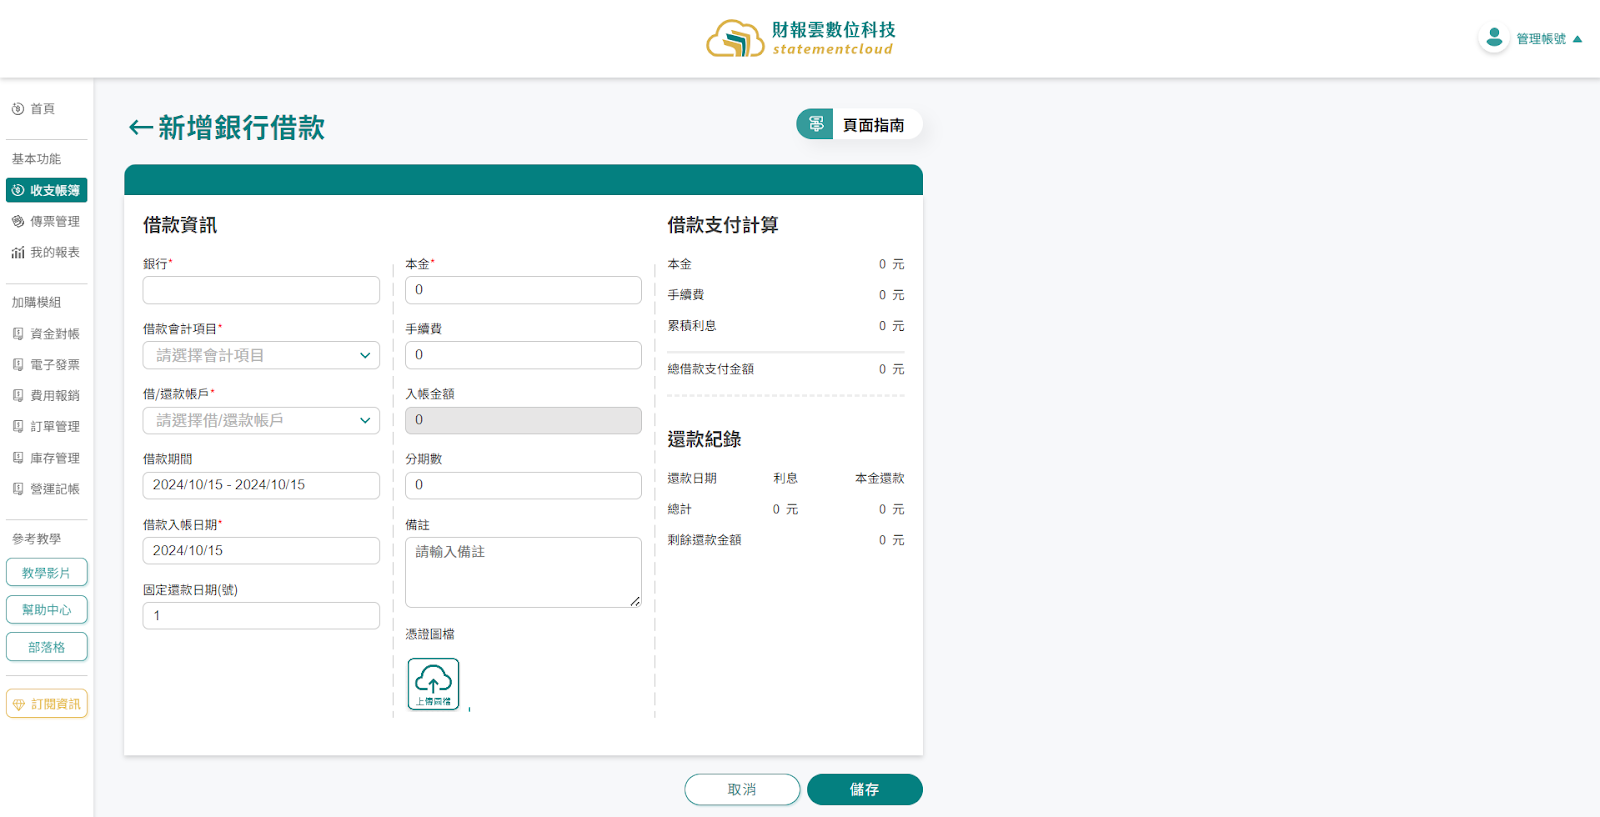Click the 備註 textarea
This screenshot has height=817, width=1600.
(x=523, y=573)
